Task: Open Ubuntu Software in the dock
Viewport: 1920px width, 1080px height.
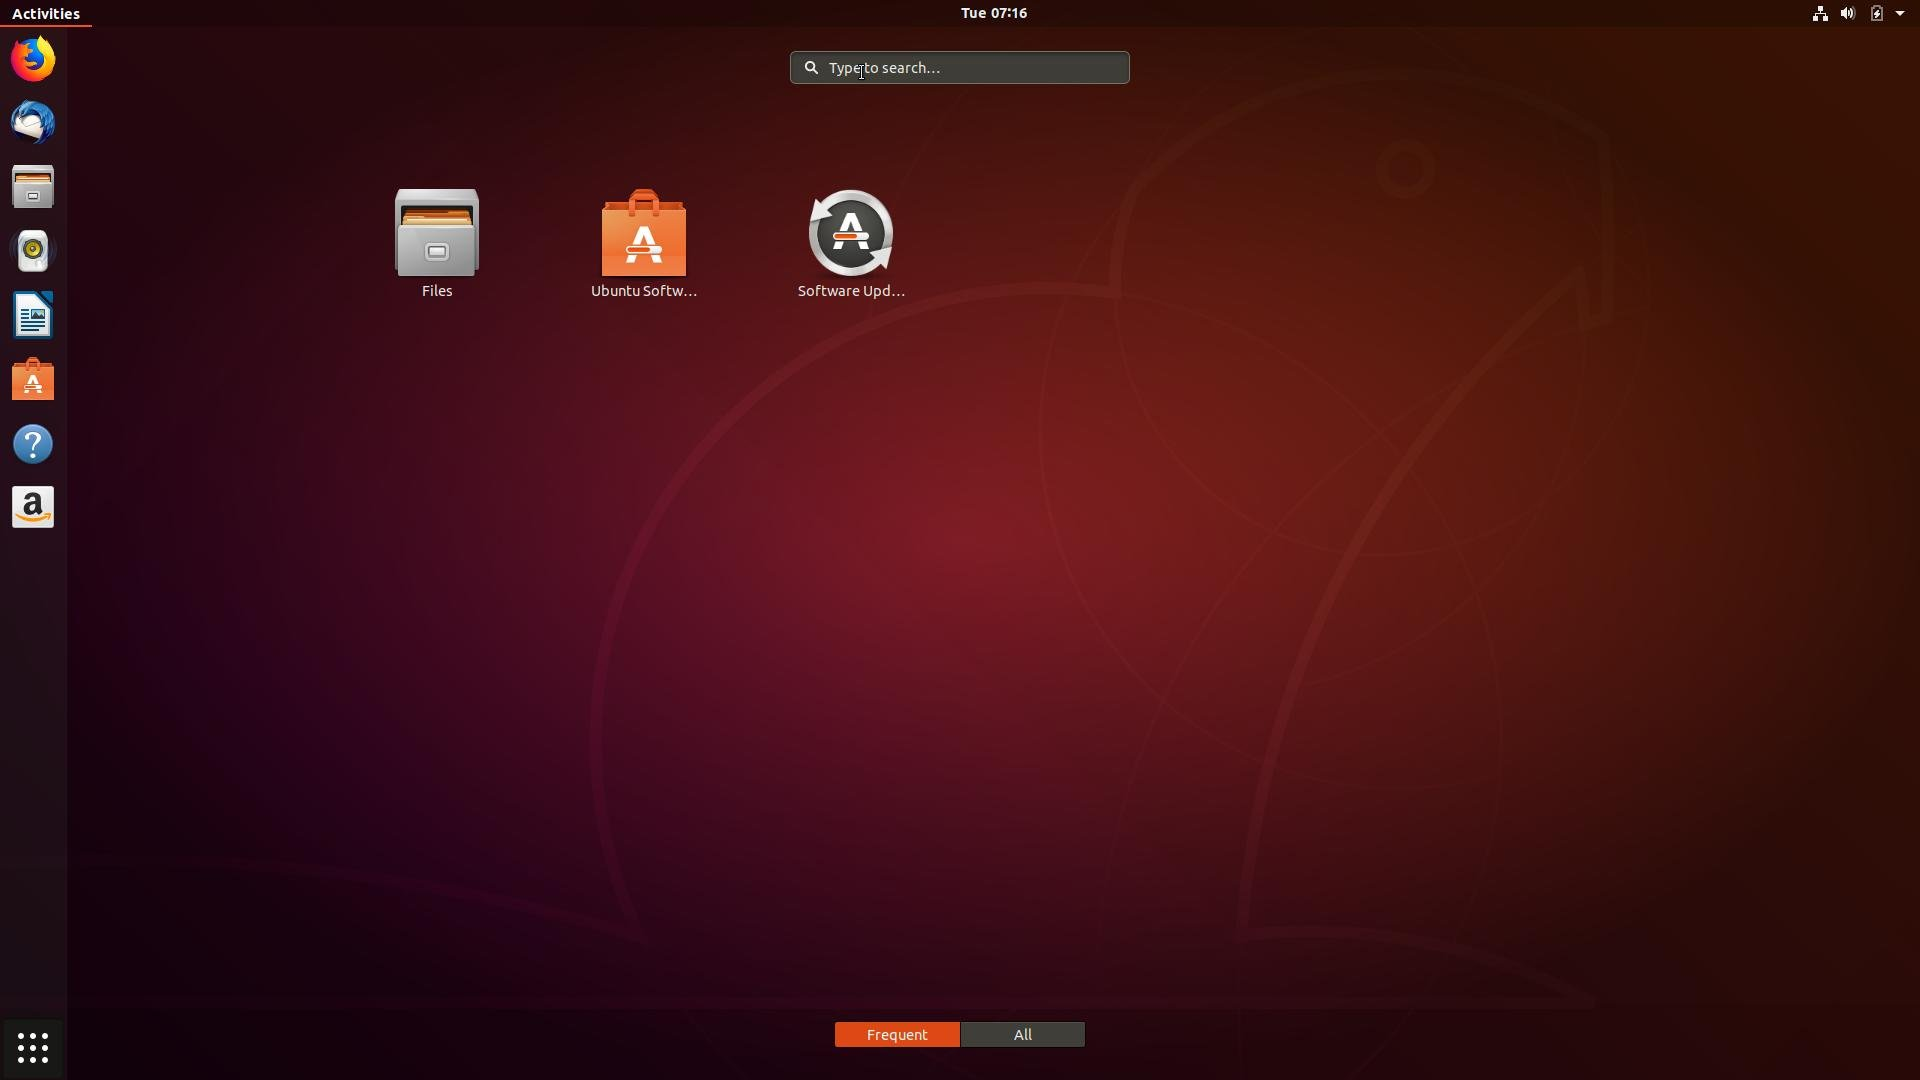Action: click(33, 379)
